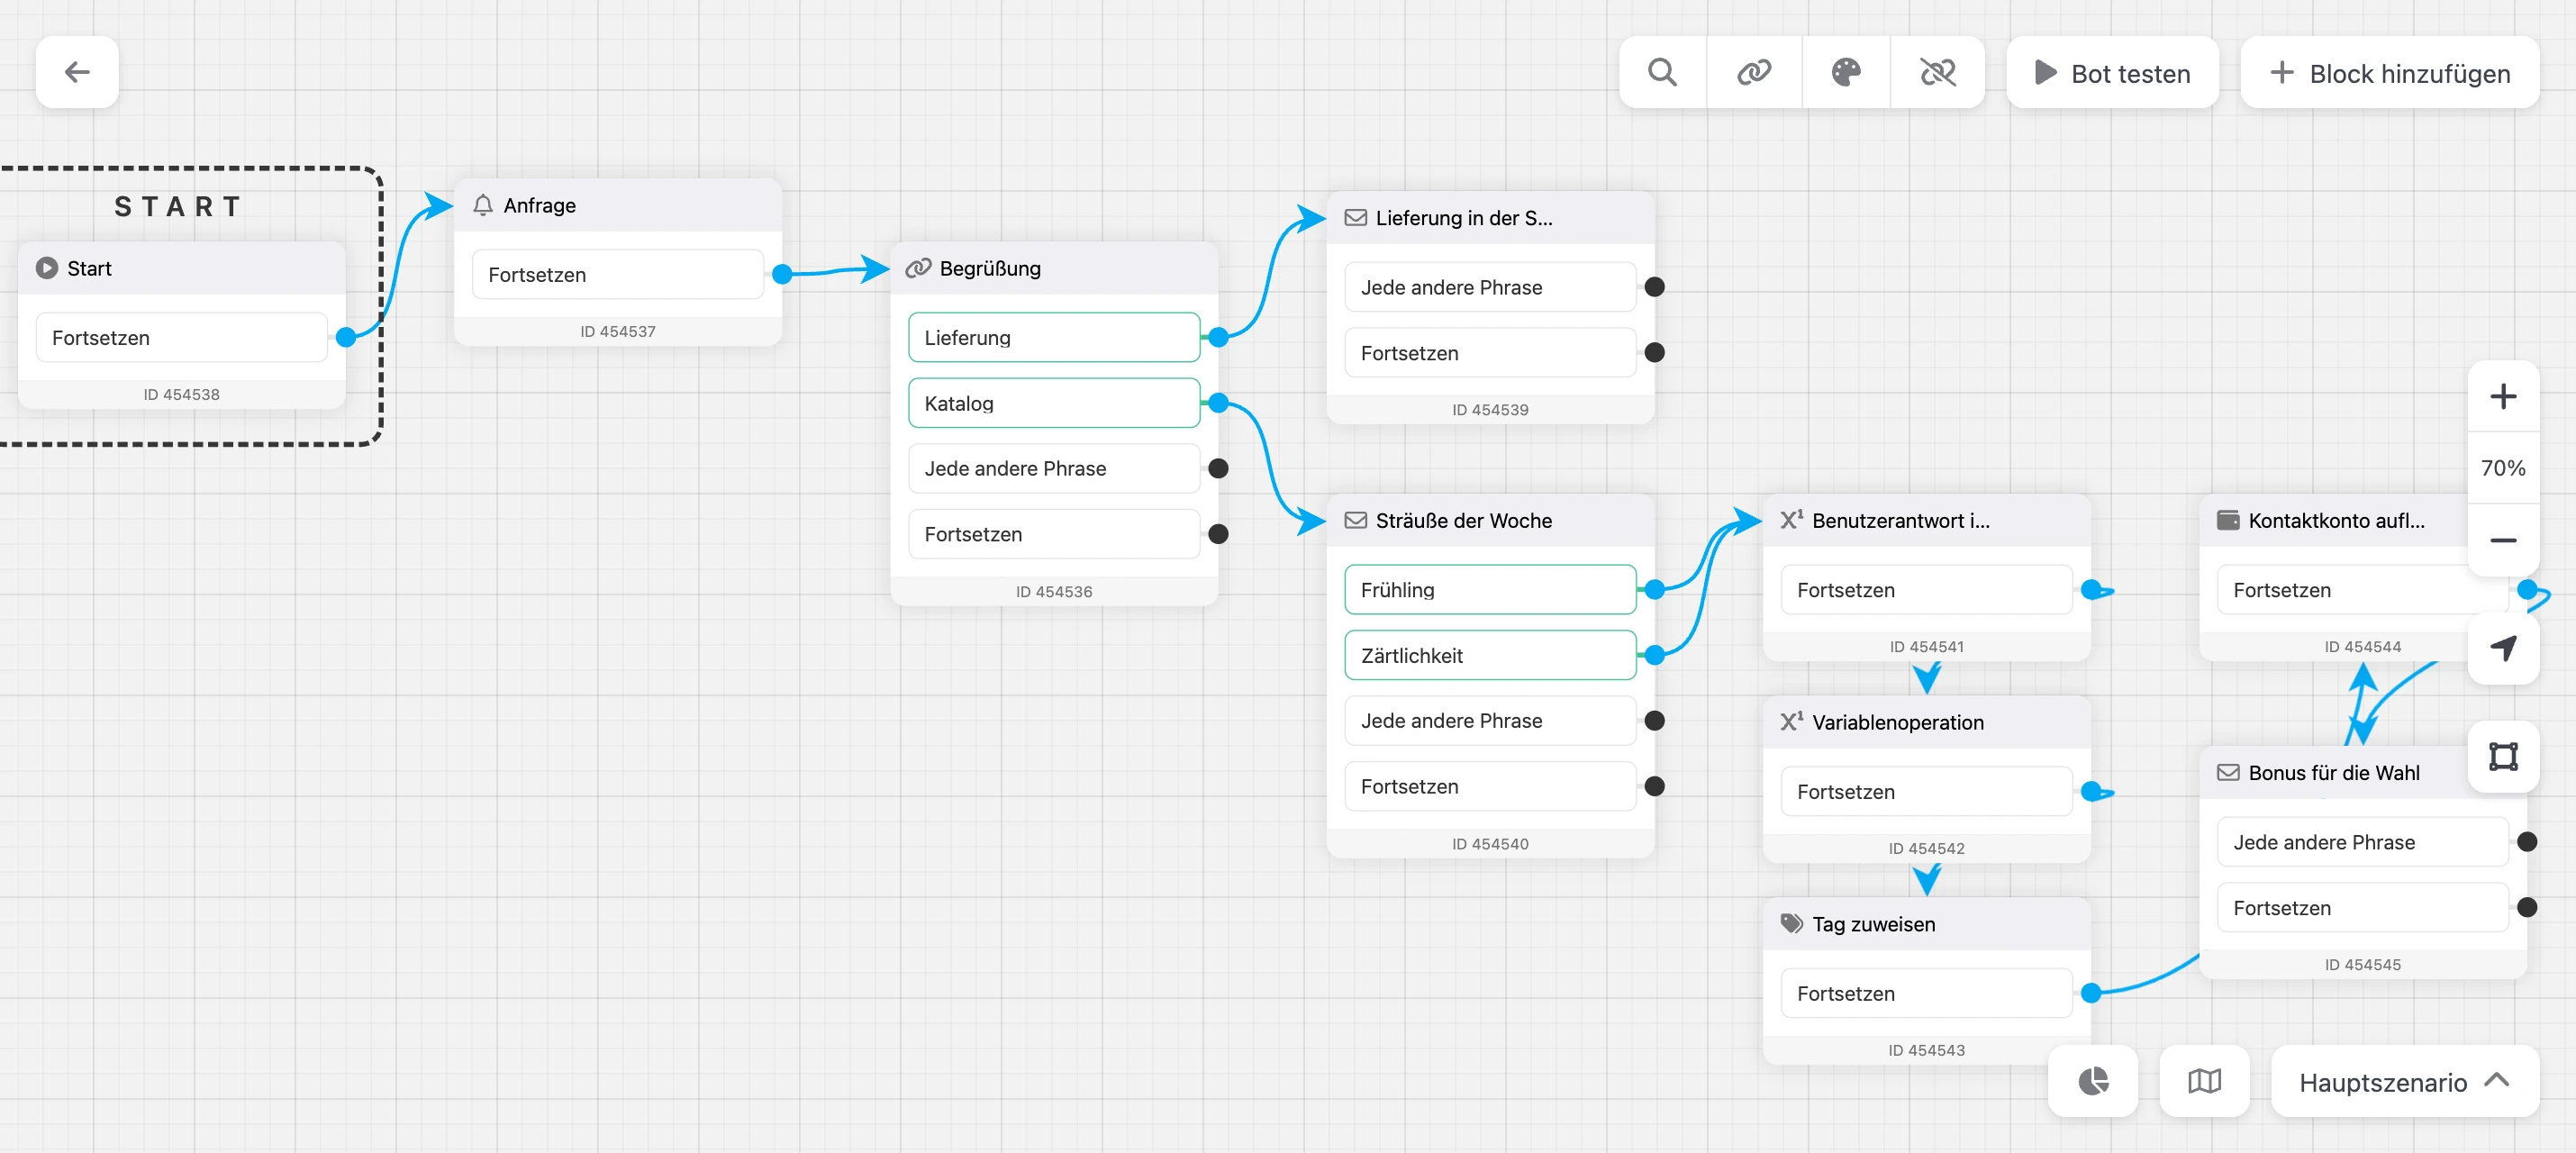Click variable icon on Benutzerantwort block

(x=1791, y=519)
